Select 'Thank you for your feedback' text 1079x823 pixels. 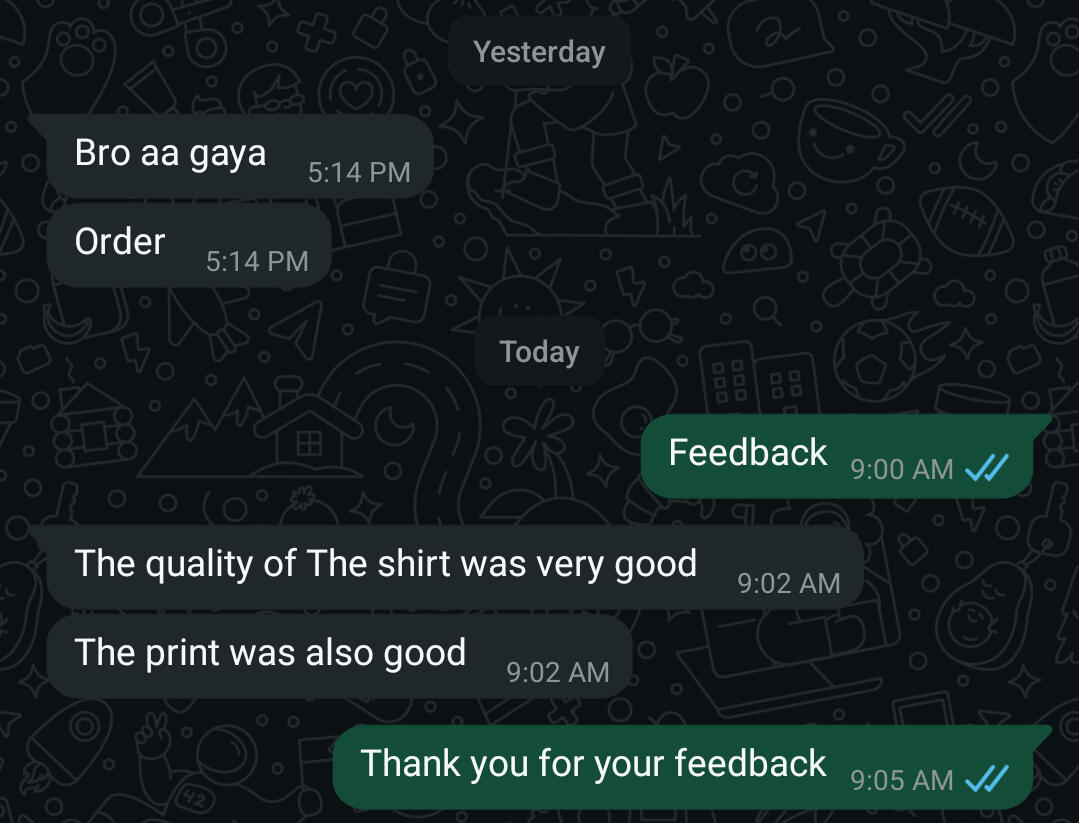tap(593, 763)
